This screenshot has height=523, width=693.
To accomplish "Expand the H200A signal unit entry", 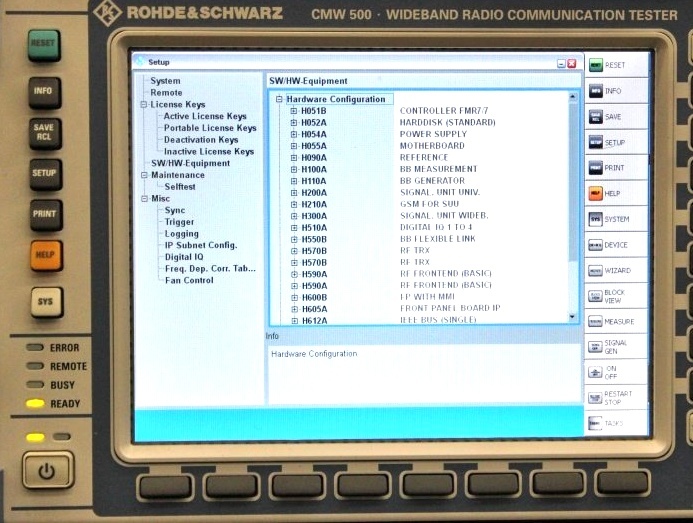I will pos(294,193).
